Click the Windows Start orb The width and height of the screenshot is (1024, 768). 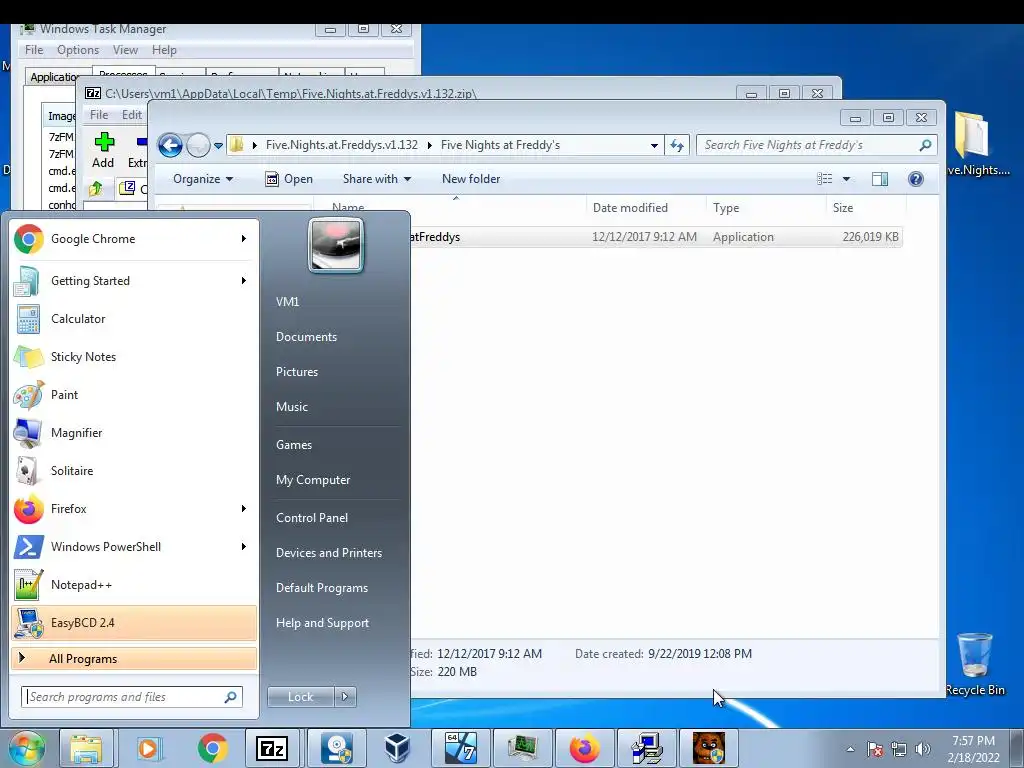click(x=26, y=748)
